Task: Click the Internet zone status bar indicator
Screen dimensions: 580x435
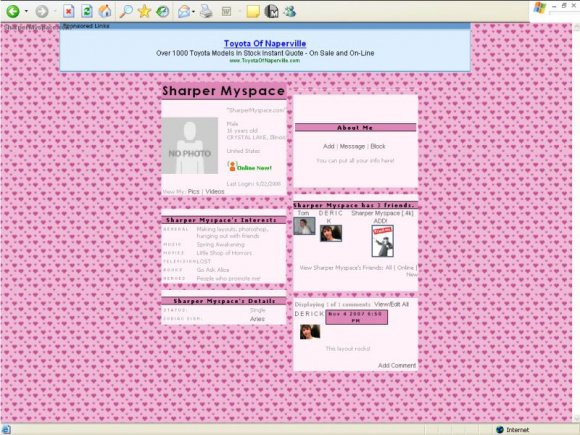Action: click(513, 429)
